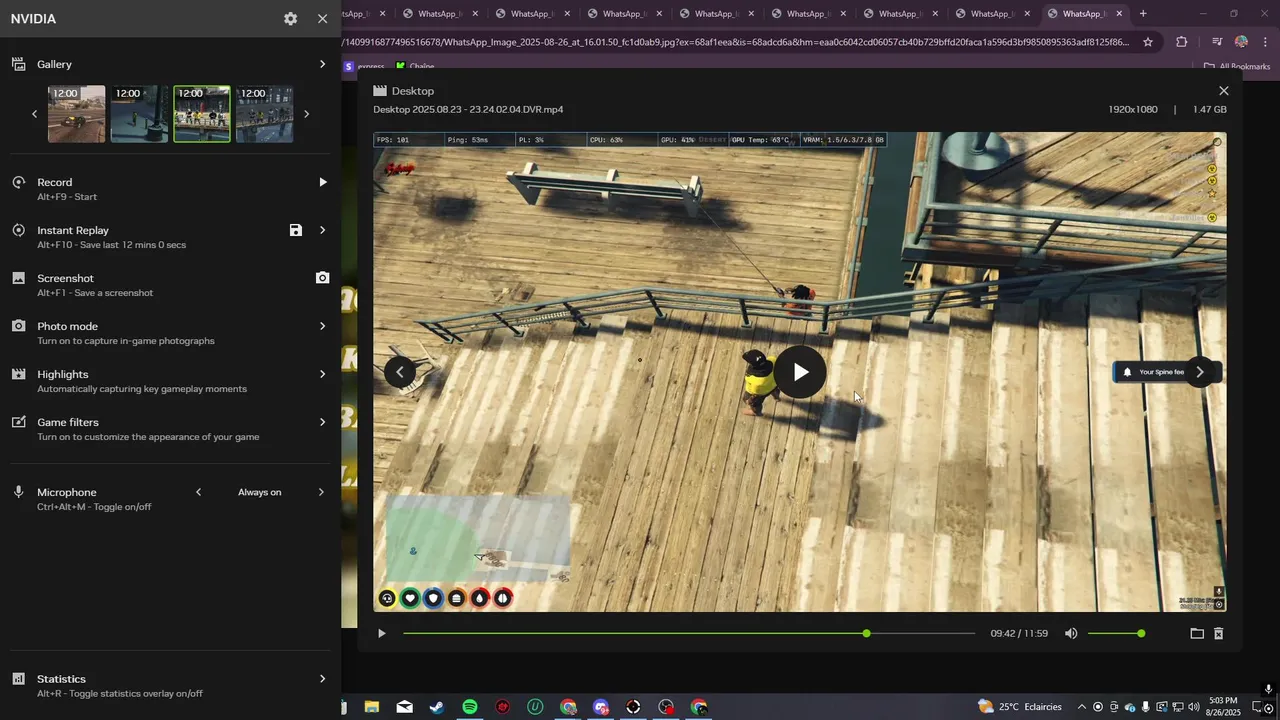Screen dimensions: 1280x720
Task: Open File Explorer from the taskbar
Action: click(x=371, y=707)
